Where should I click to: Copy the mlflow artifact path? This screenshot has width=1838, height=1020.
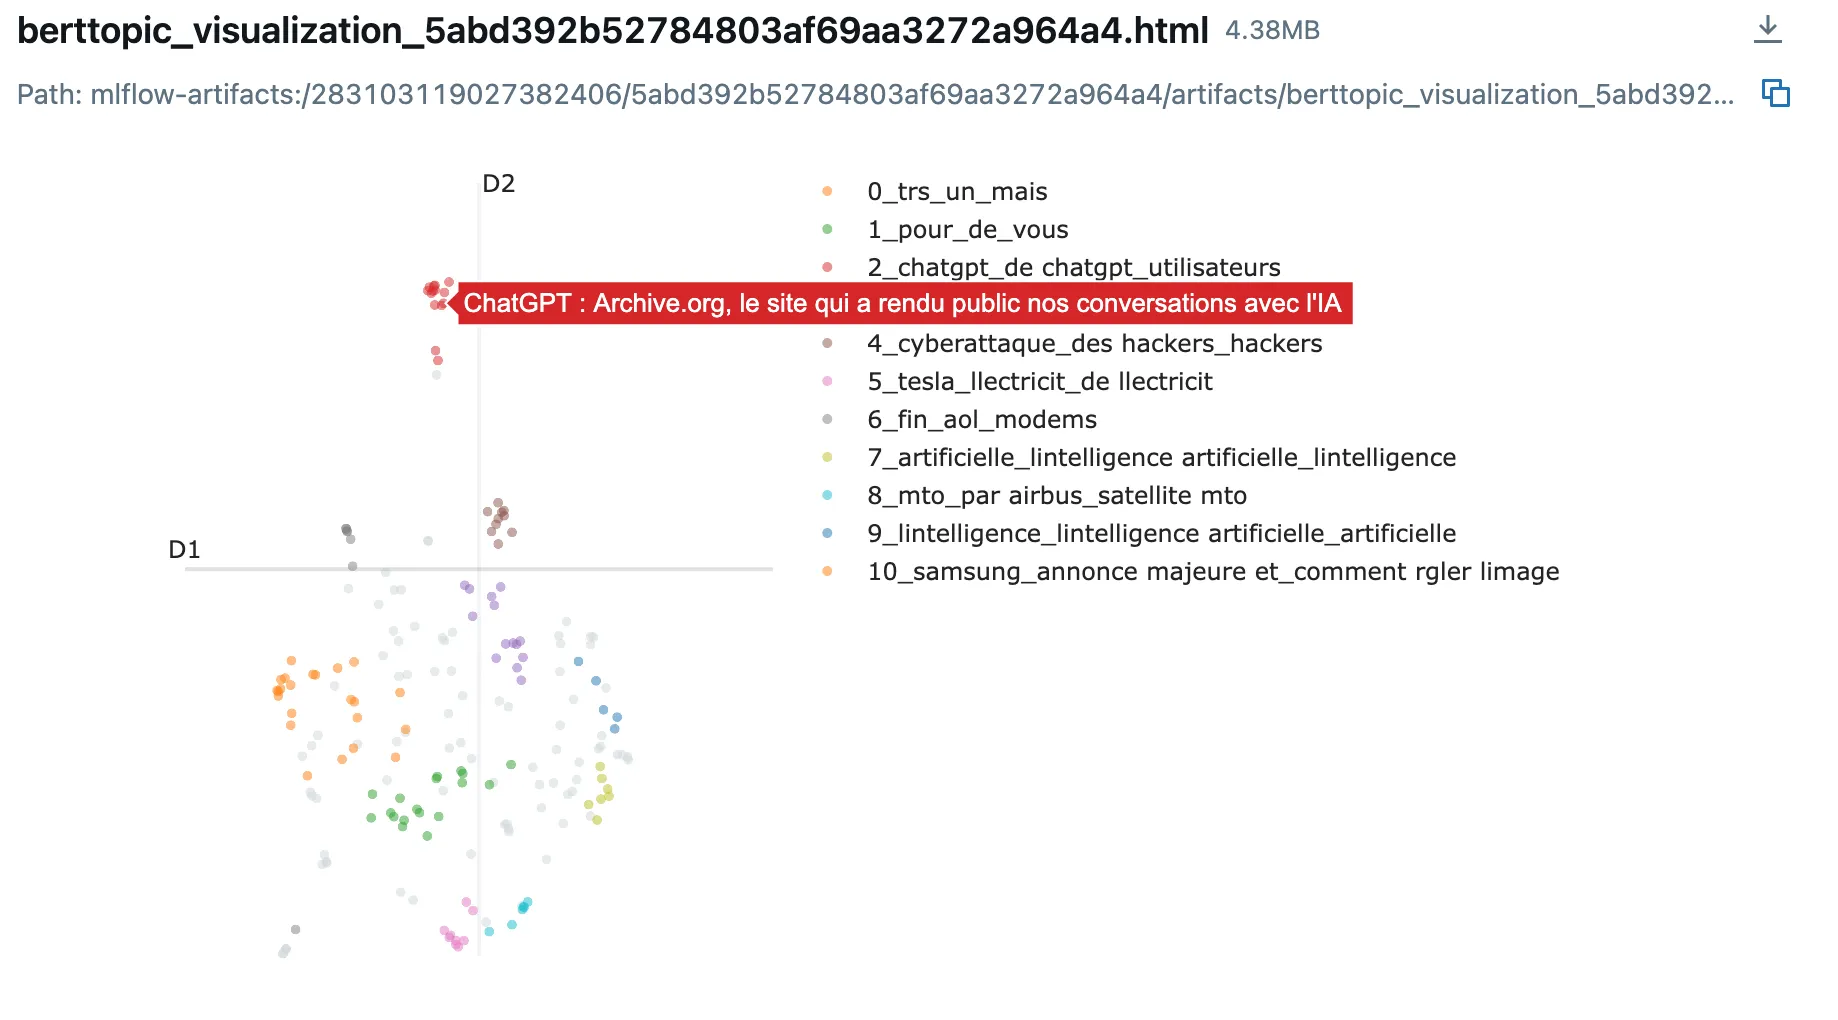tap(1775, 94)
